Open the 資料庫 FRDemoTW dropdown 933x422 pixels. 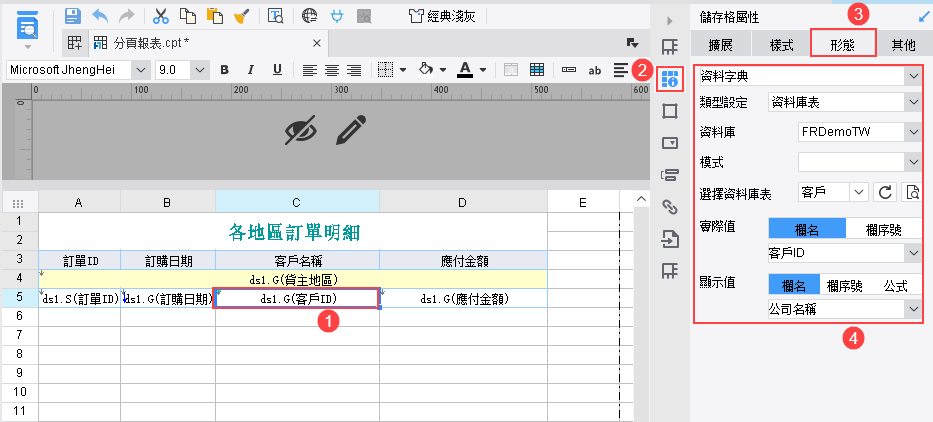point(860,132)
